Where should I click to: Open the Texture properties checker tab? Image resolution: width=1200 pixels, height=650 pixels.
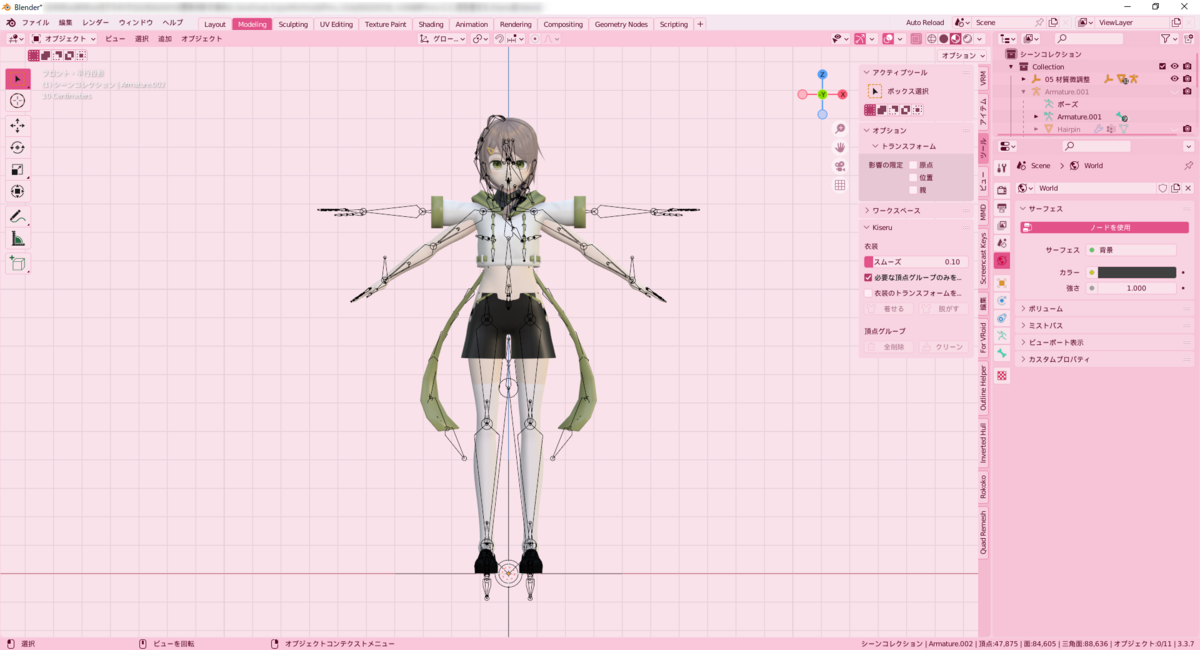click(1002, 375)
